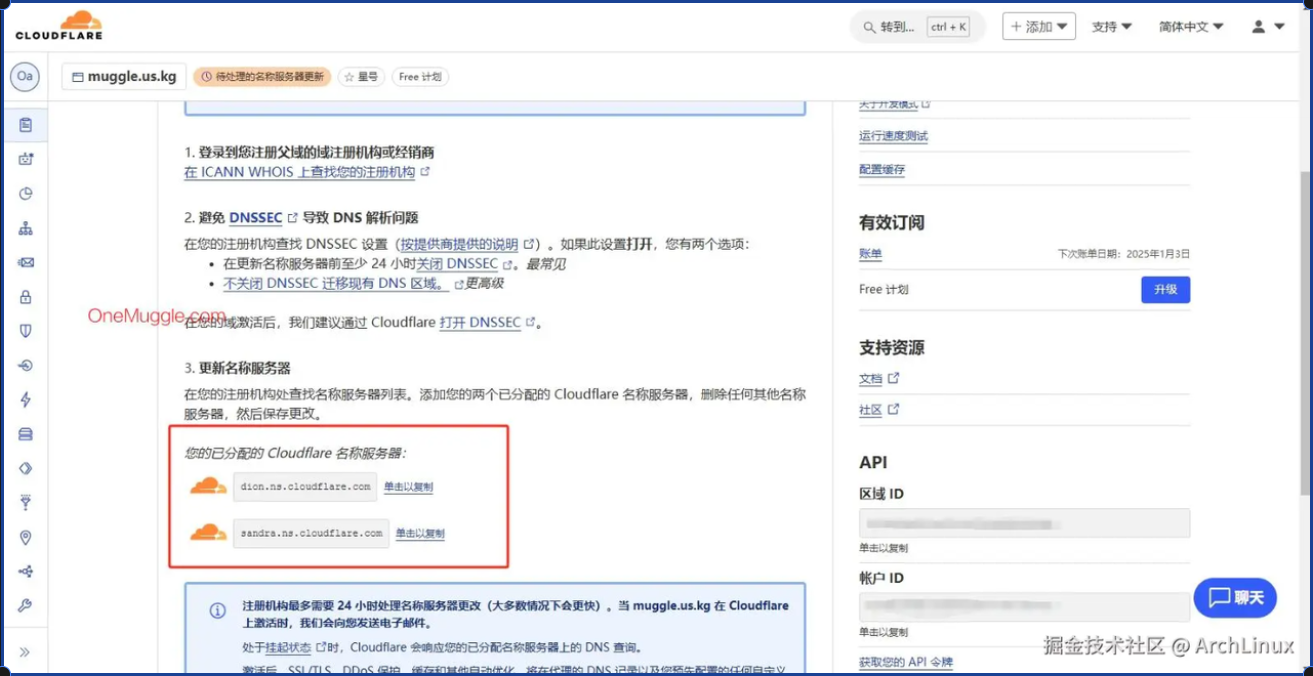Viewport: 1313px width, 676px height.
Task: Copy the 区域 ID via 单击以复制
Action: tap(883, 548)
